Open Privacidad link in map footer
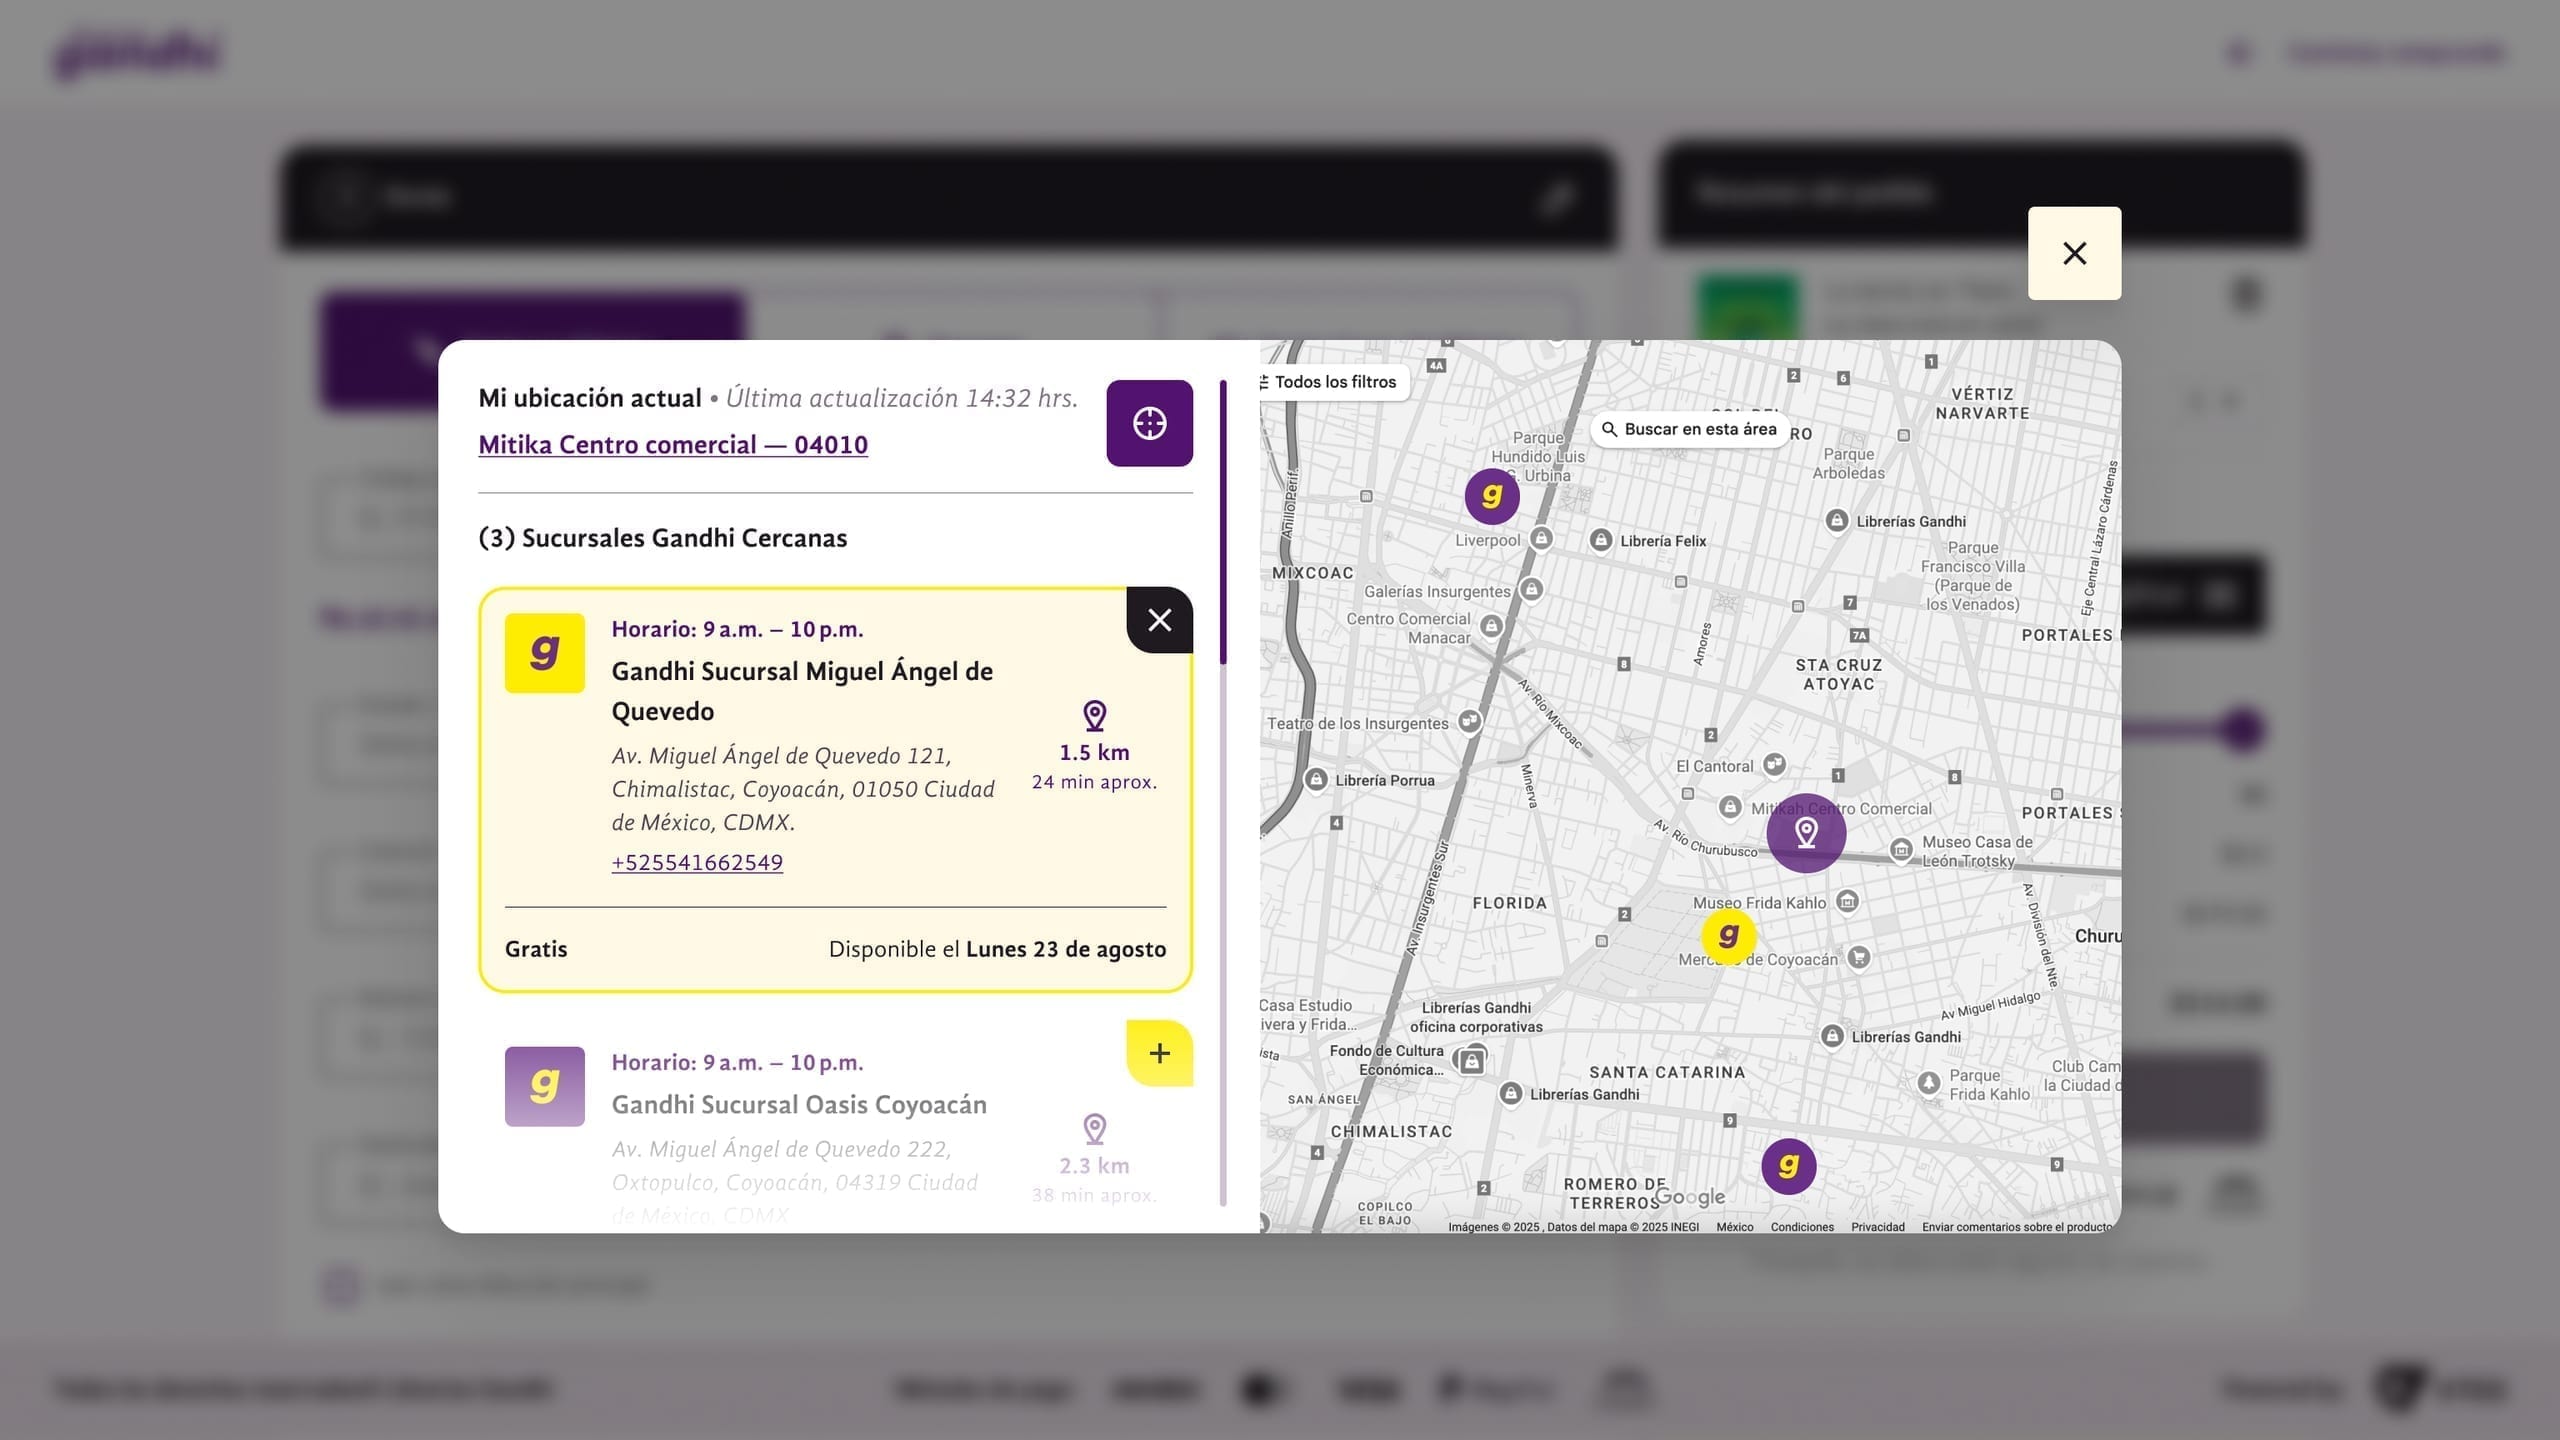 [x=1877, y=1227]
